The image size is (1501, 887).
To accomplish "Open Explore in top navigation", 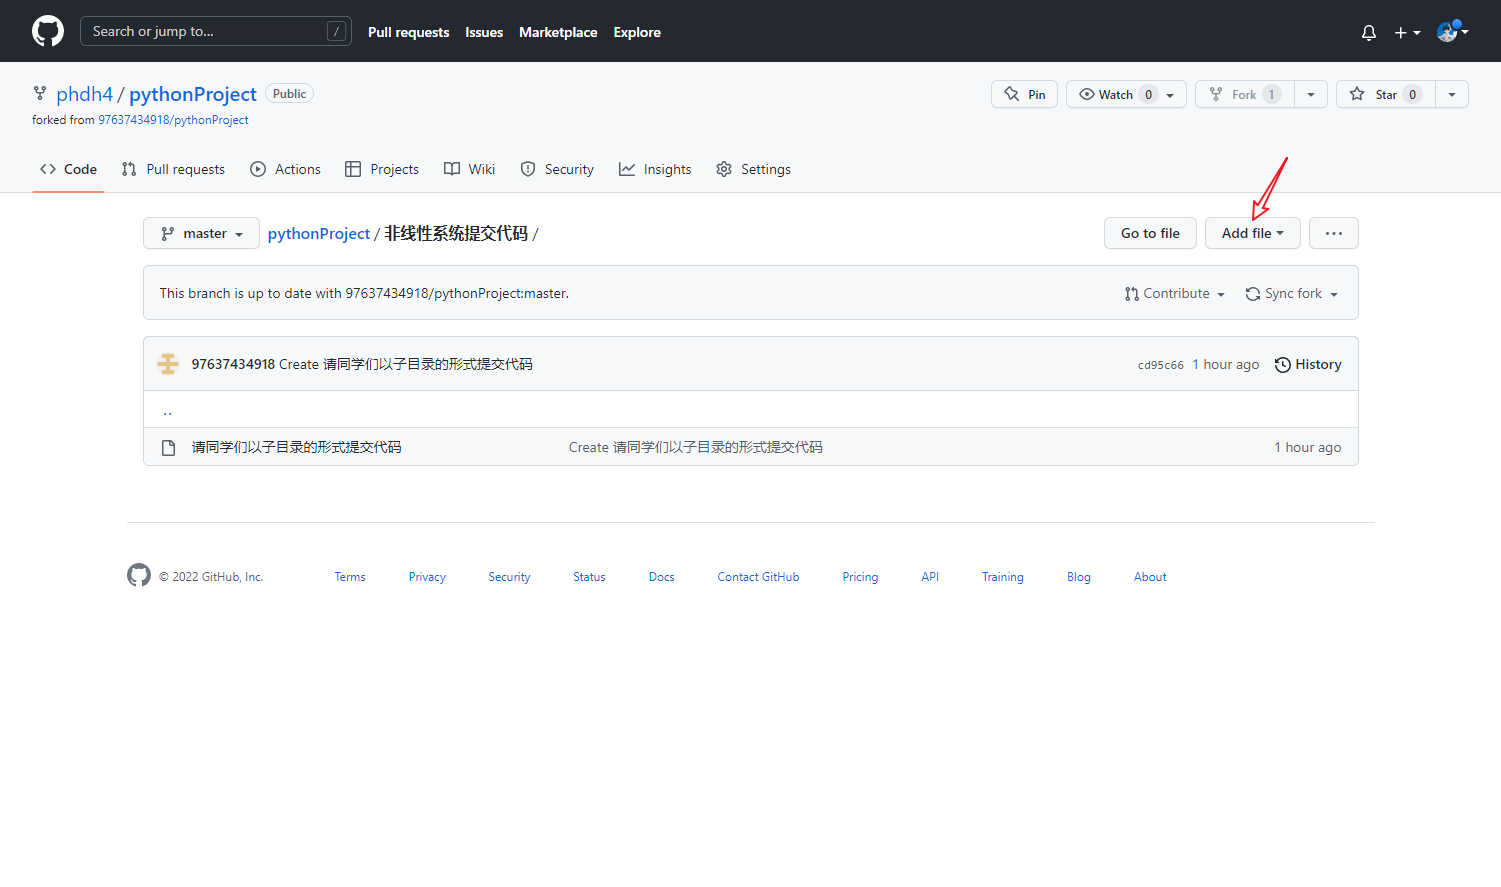I will tap(637, 32).
